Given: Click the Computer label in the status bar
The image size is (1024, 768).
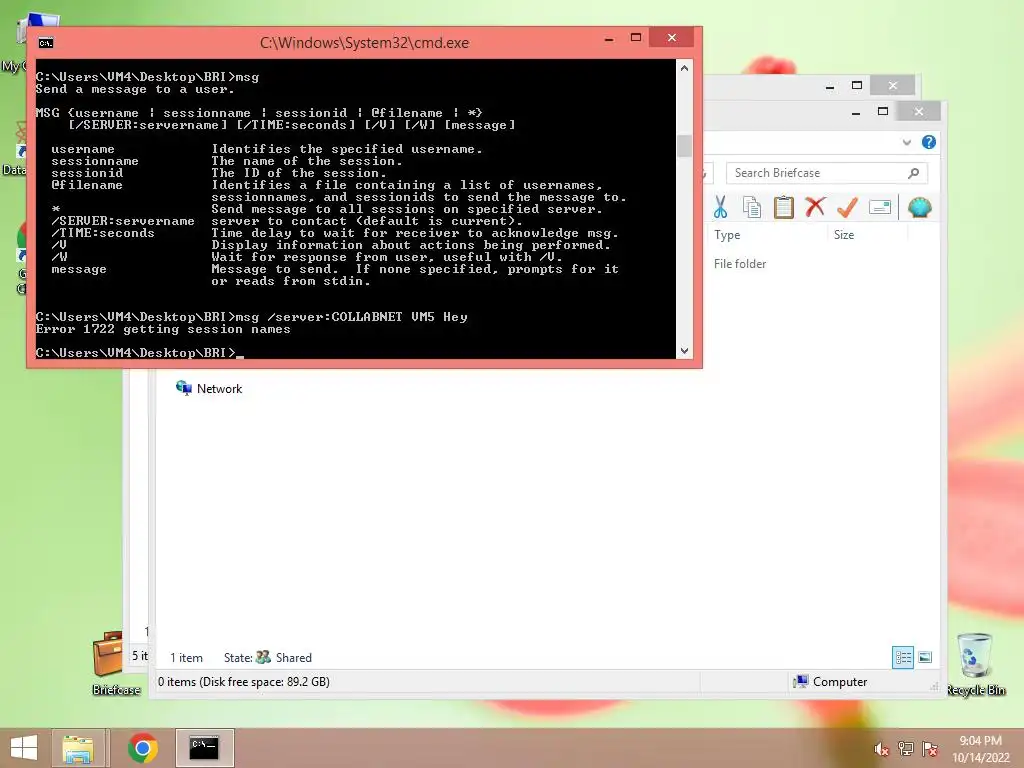Looking at the screenshot, I should coord(840,682).
